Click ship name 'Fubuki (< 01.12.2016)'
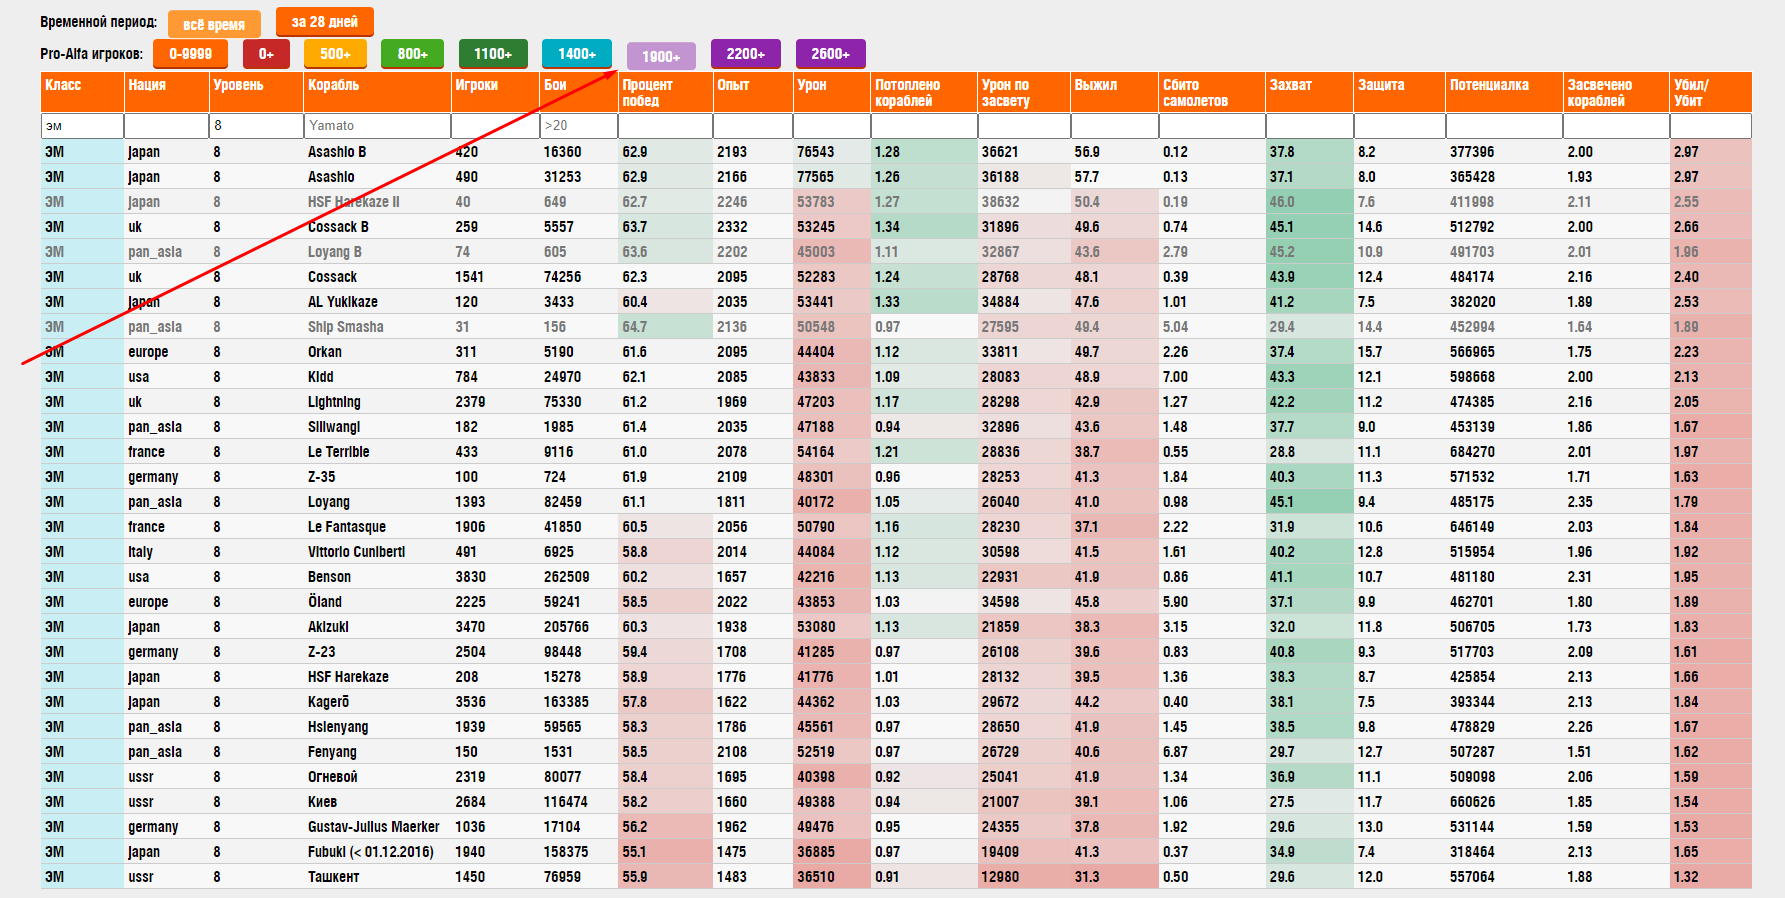Image resolution: width=1785 pixels, height=898 pixels. click(370, 852)
